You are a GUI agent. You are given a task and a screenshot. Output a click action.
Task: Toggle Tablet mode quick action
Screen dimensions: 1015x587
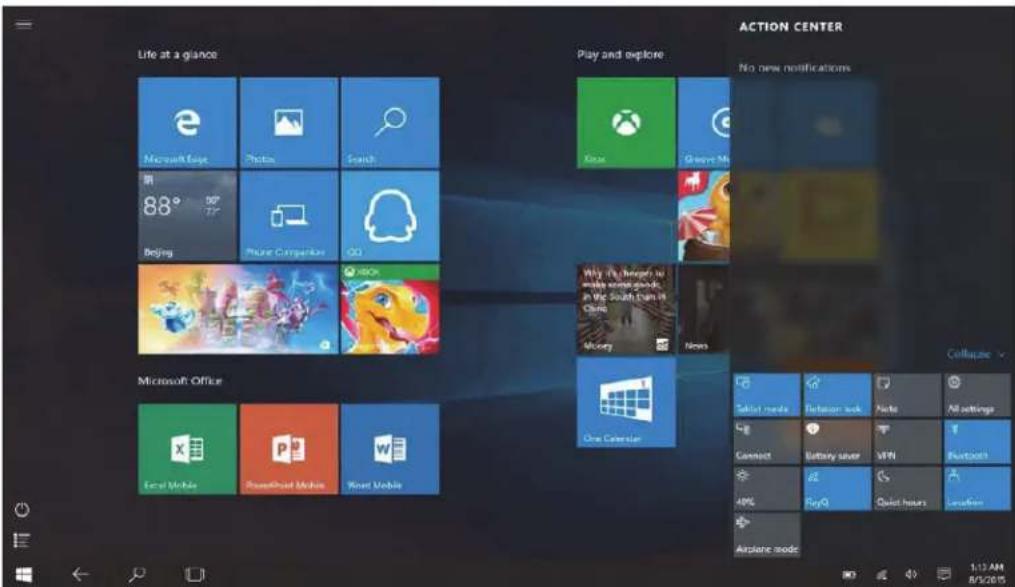tap(767, 395)
